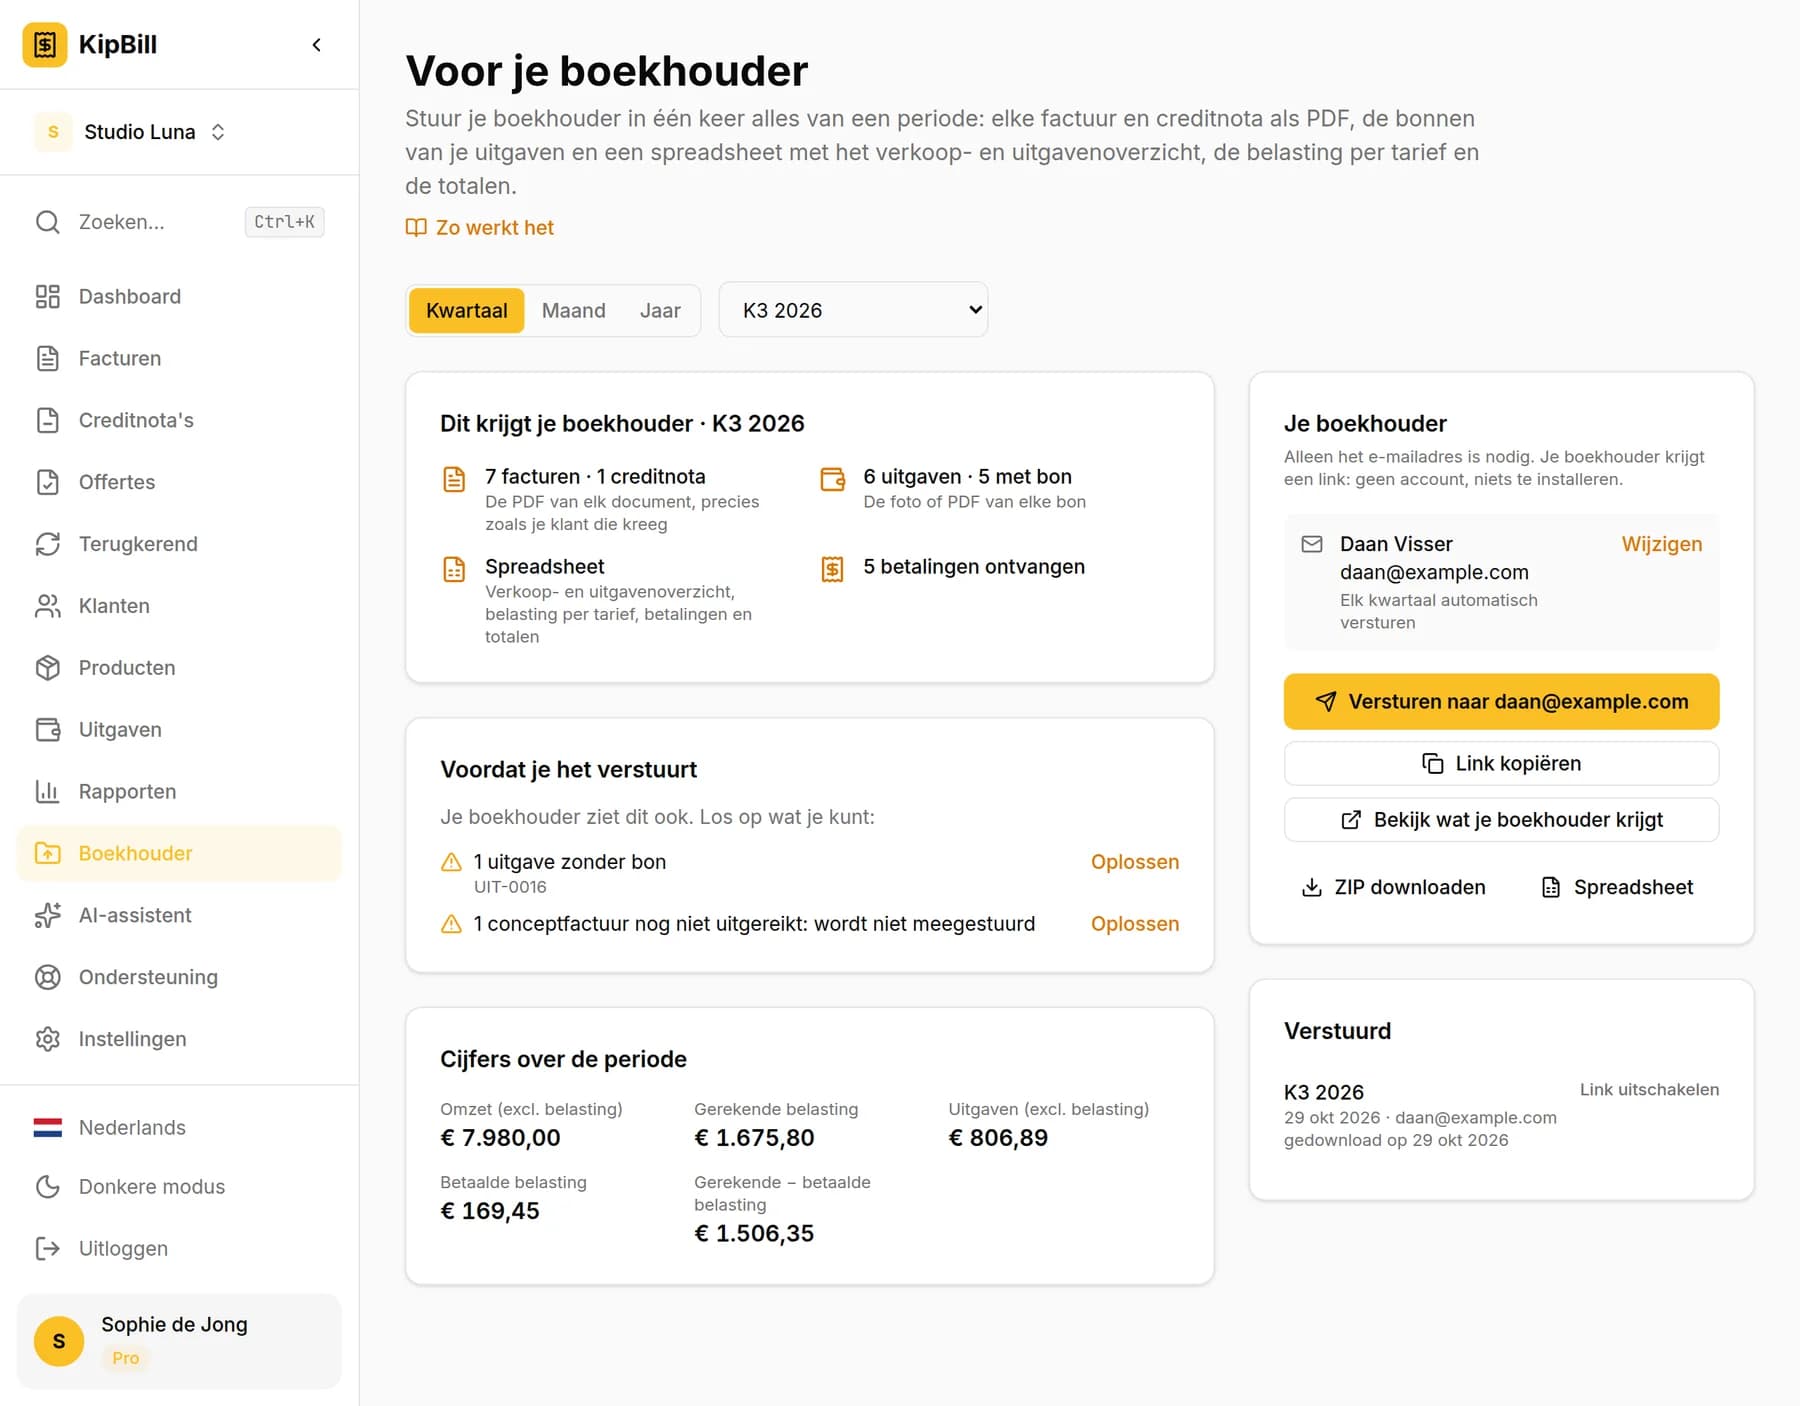
Task: Click the Uitloggen icon
Action: (x=47, y=1249)
